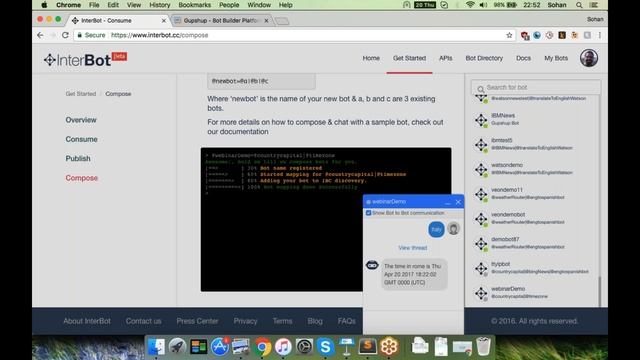Open Trash in the Dock
640x360 pixels.
click(x=483, y=347)
